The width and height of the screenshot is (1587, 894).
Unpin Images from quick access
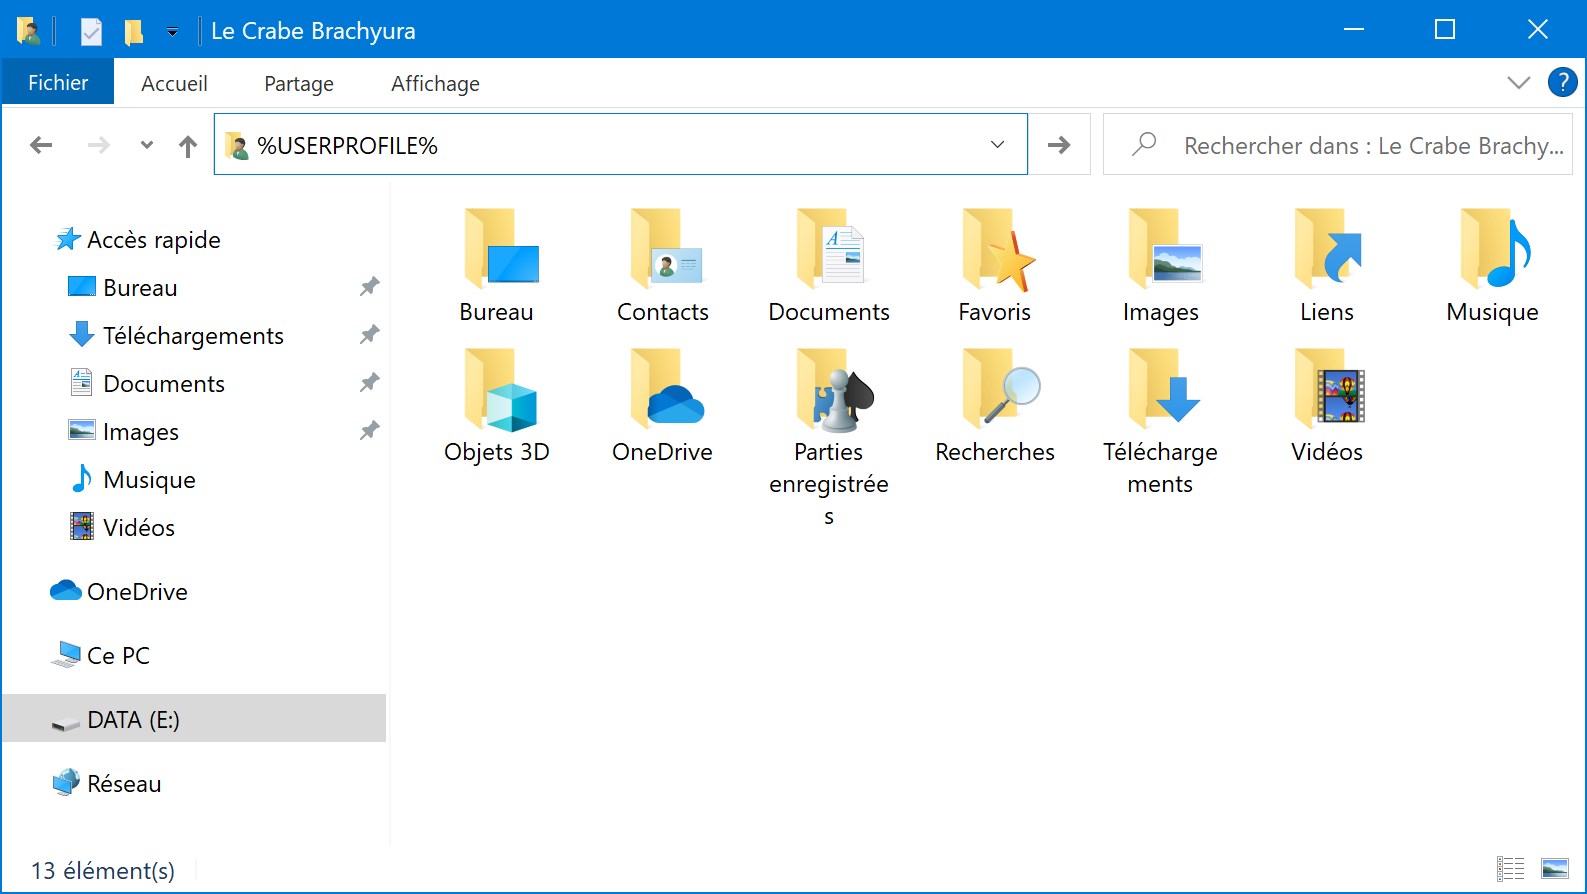pyautogui.click(x=369, y=431)
